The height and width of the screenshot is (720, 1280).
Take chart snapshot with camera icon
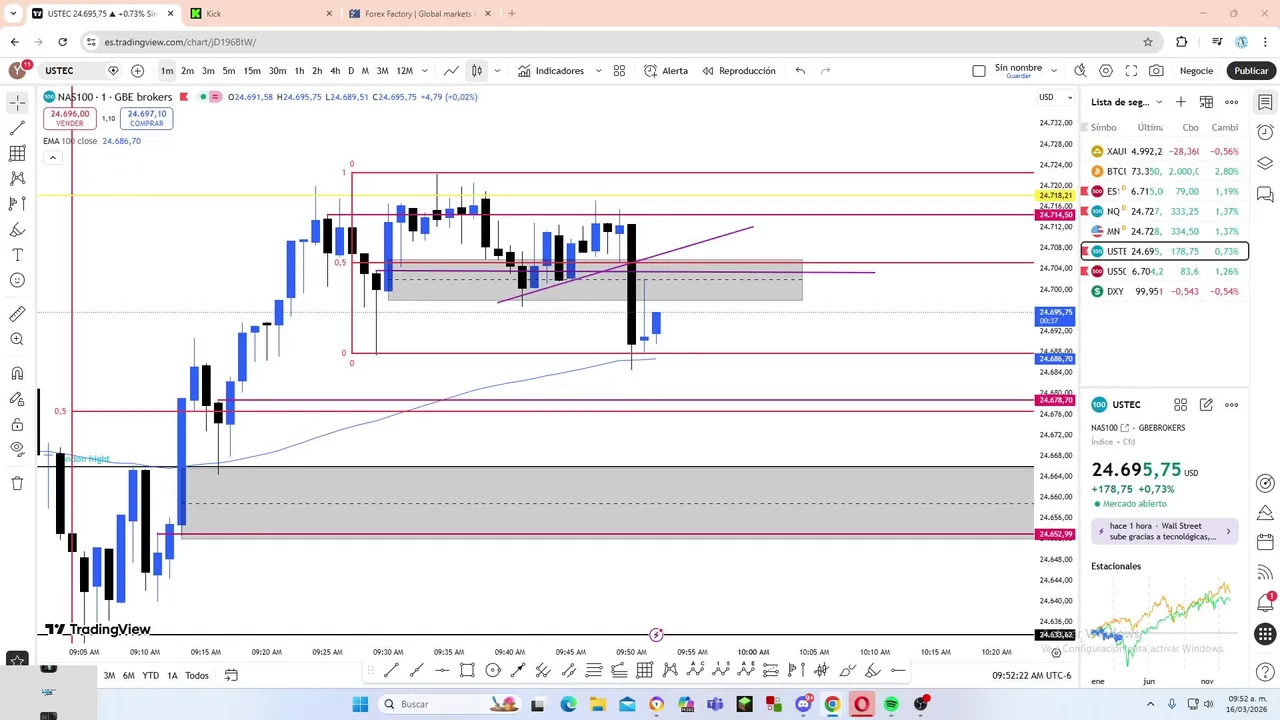coord(1156,71)
